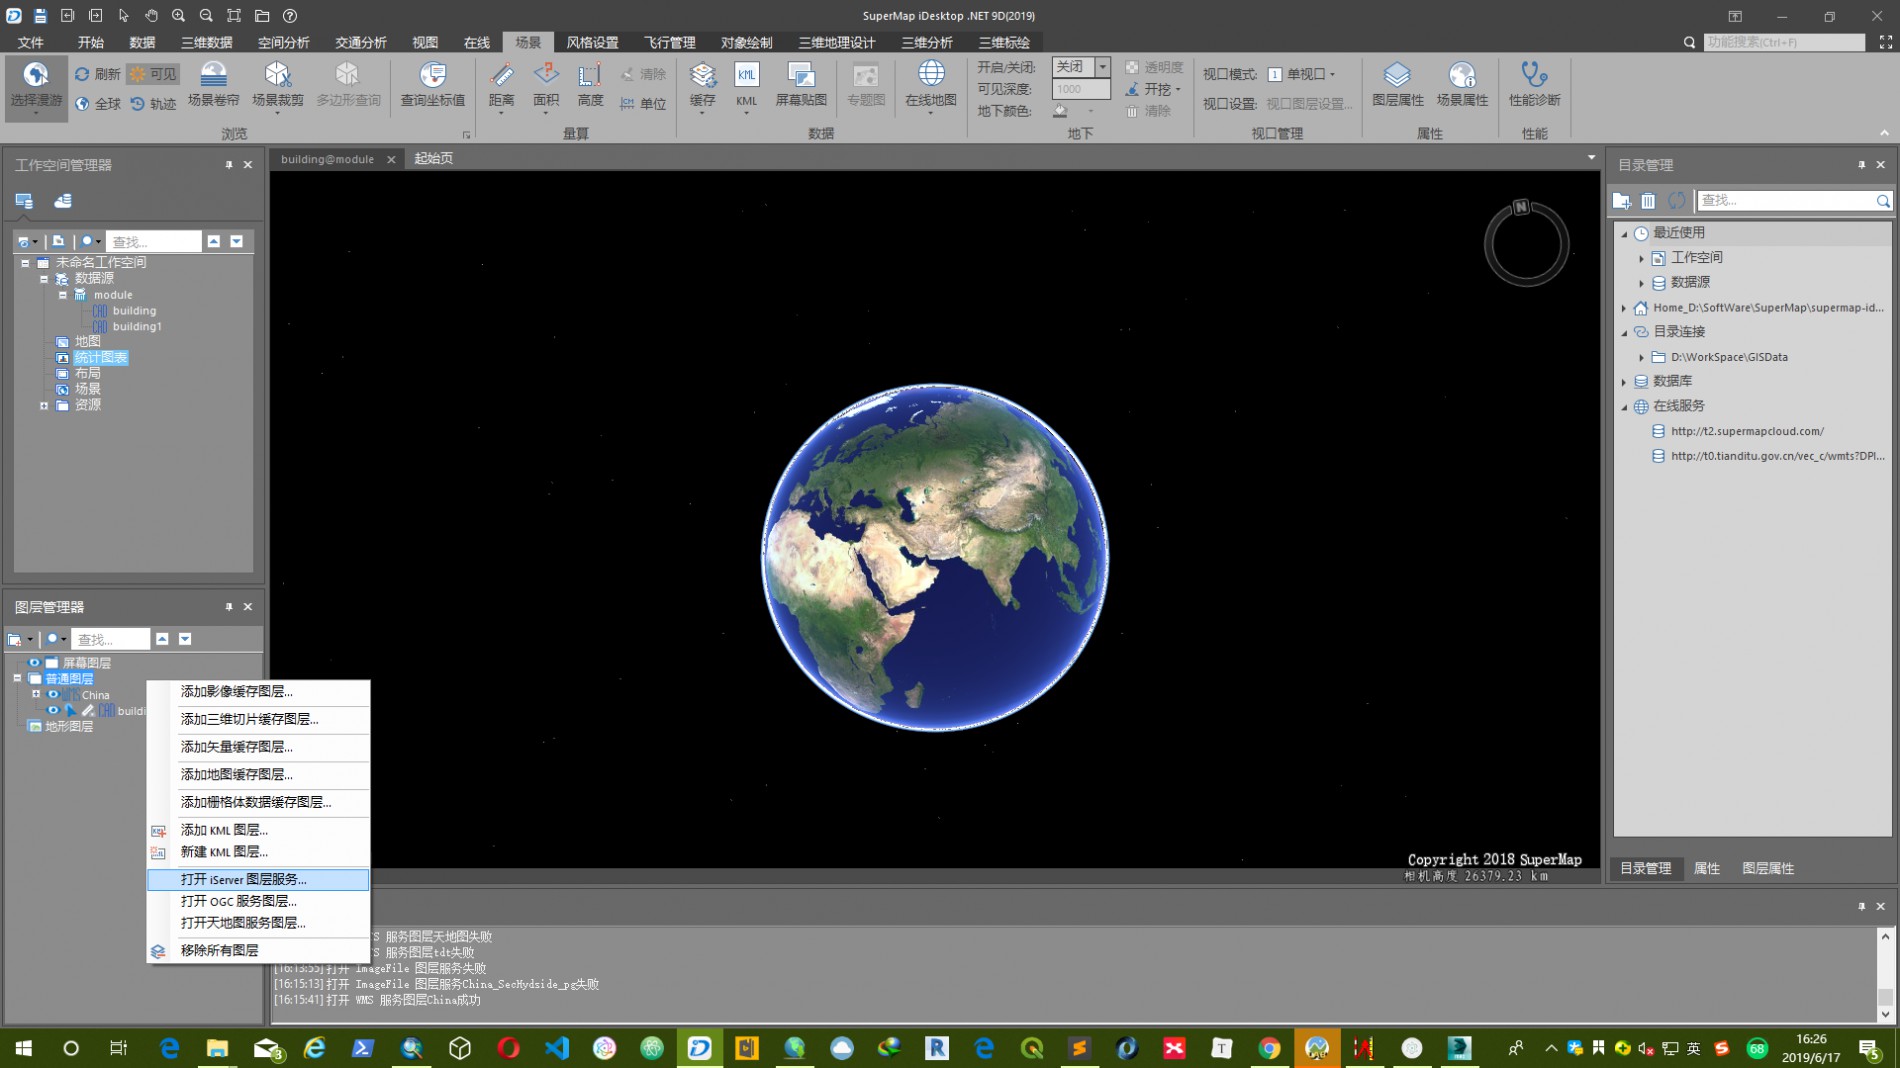This screenshot has height=1068, width=1900.
Task: Click the delete icon in 目录管理 toolbar
Action: [x=1648, y=201]
